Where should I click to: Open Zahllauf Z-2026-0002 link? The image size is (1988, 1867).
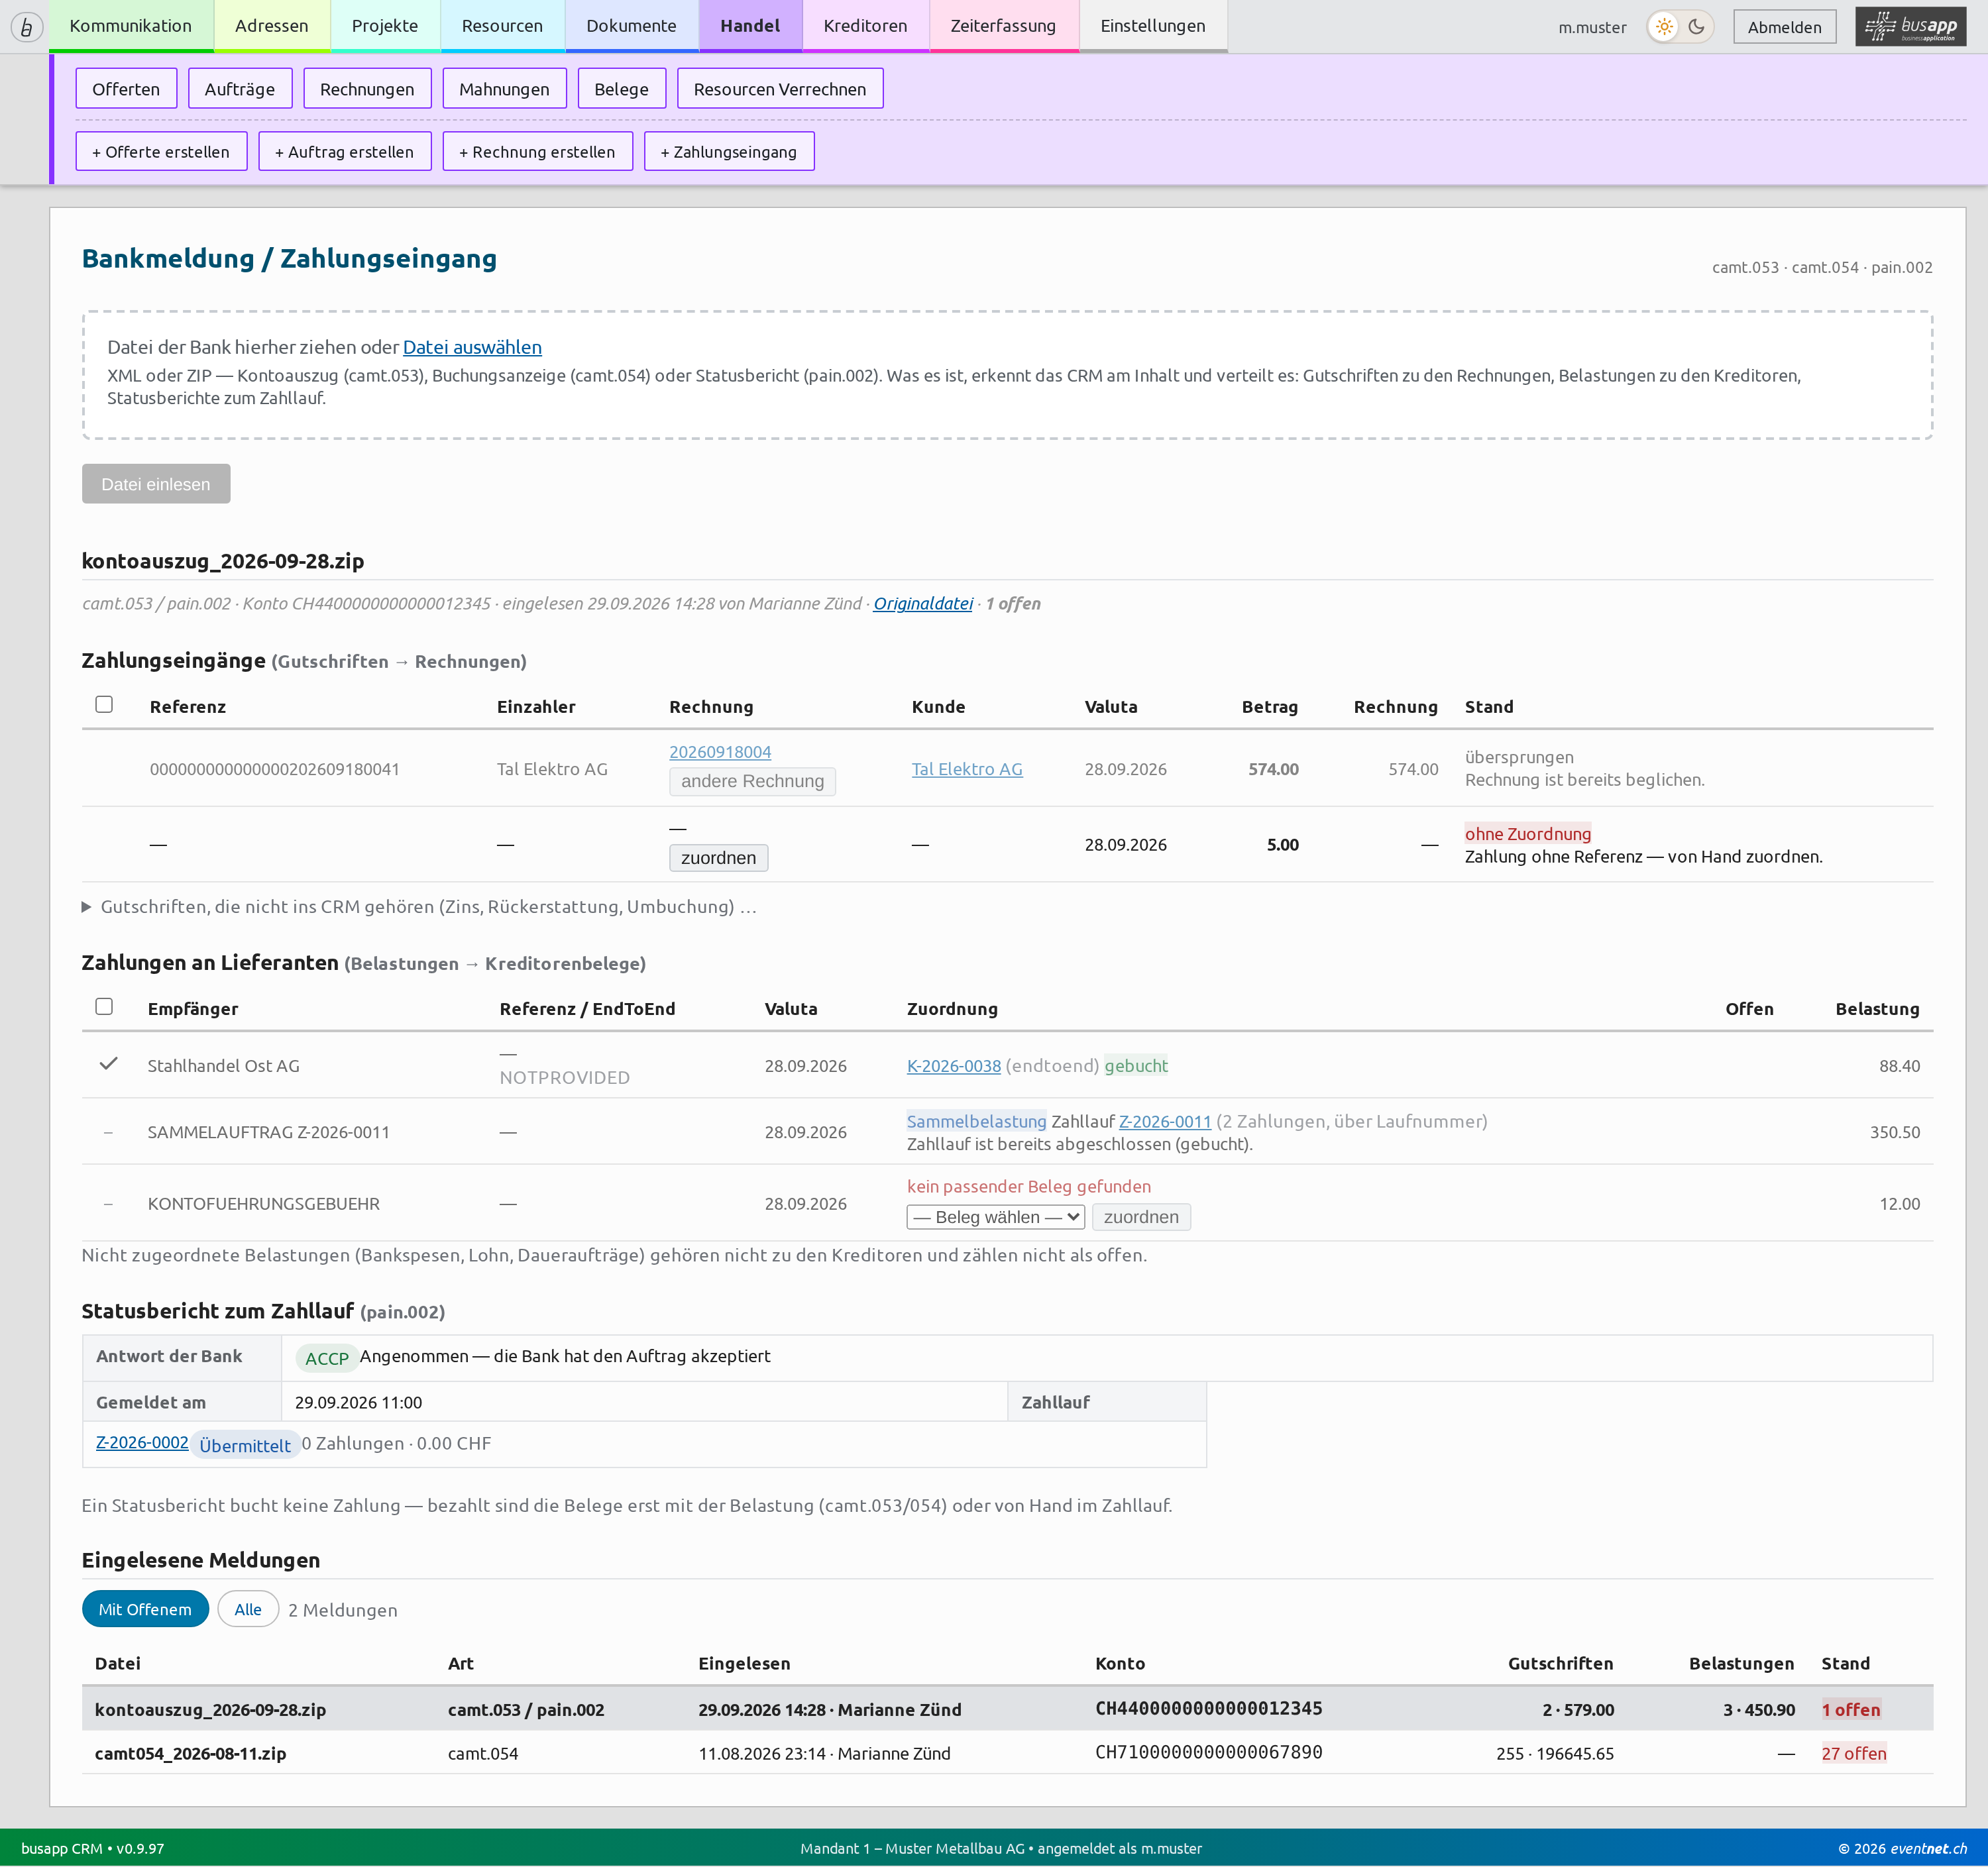142,1442
